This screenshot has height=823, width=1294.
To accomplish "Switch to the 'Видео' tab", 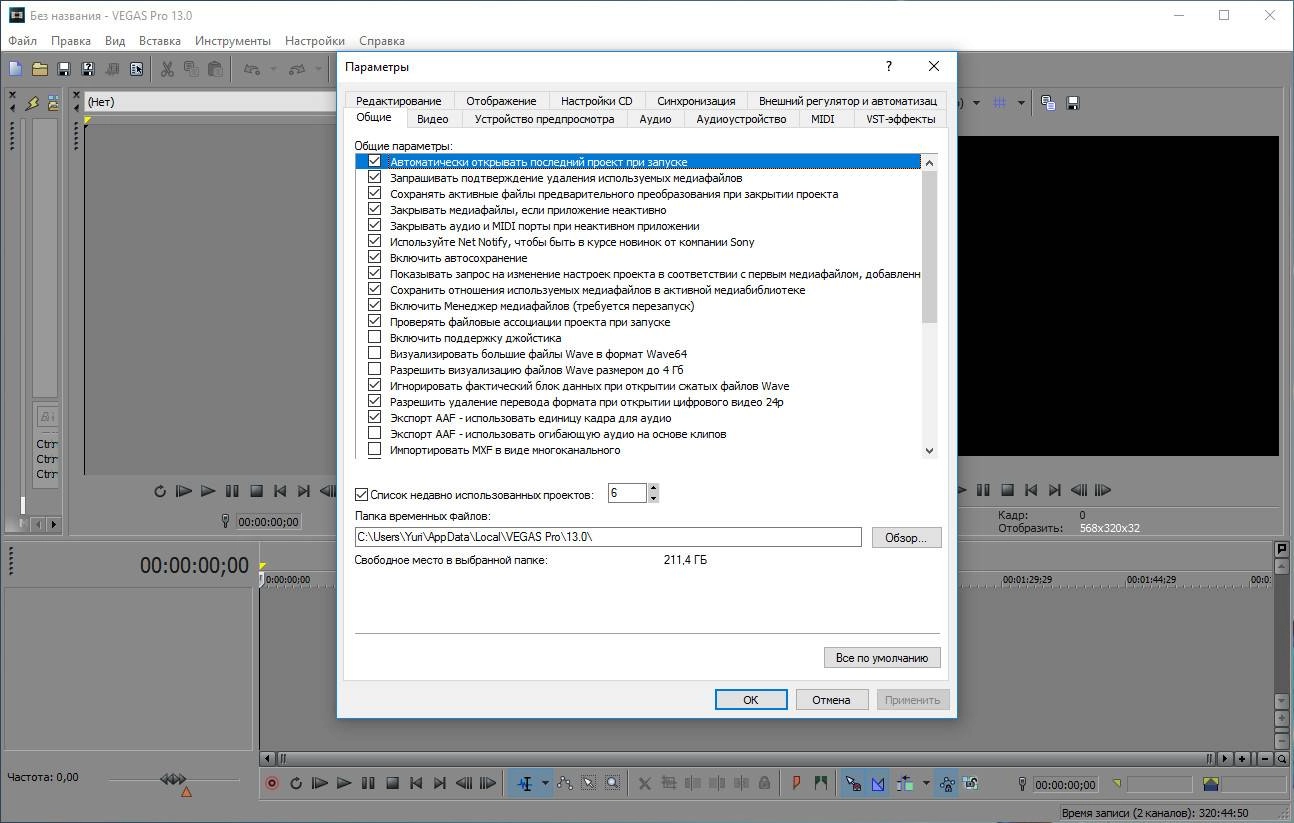I will click(432, 119).
